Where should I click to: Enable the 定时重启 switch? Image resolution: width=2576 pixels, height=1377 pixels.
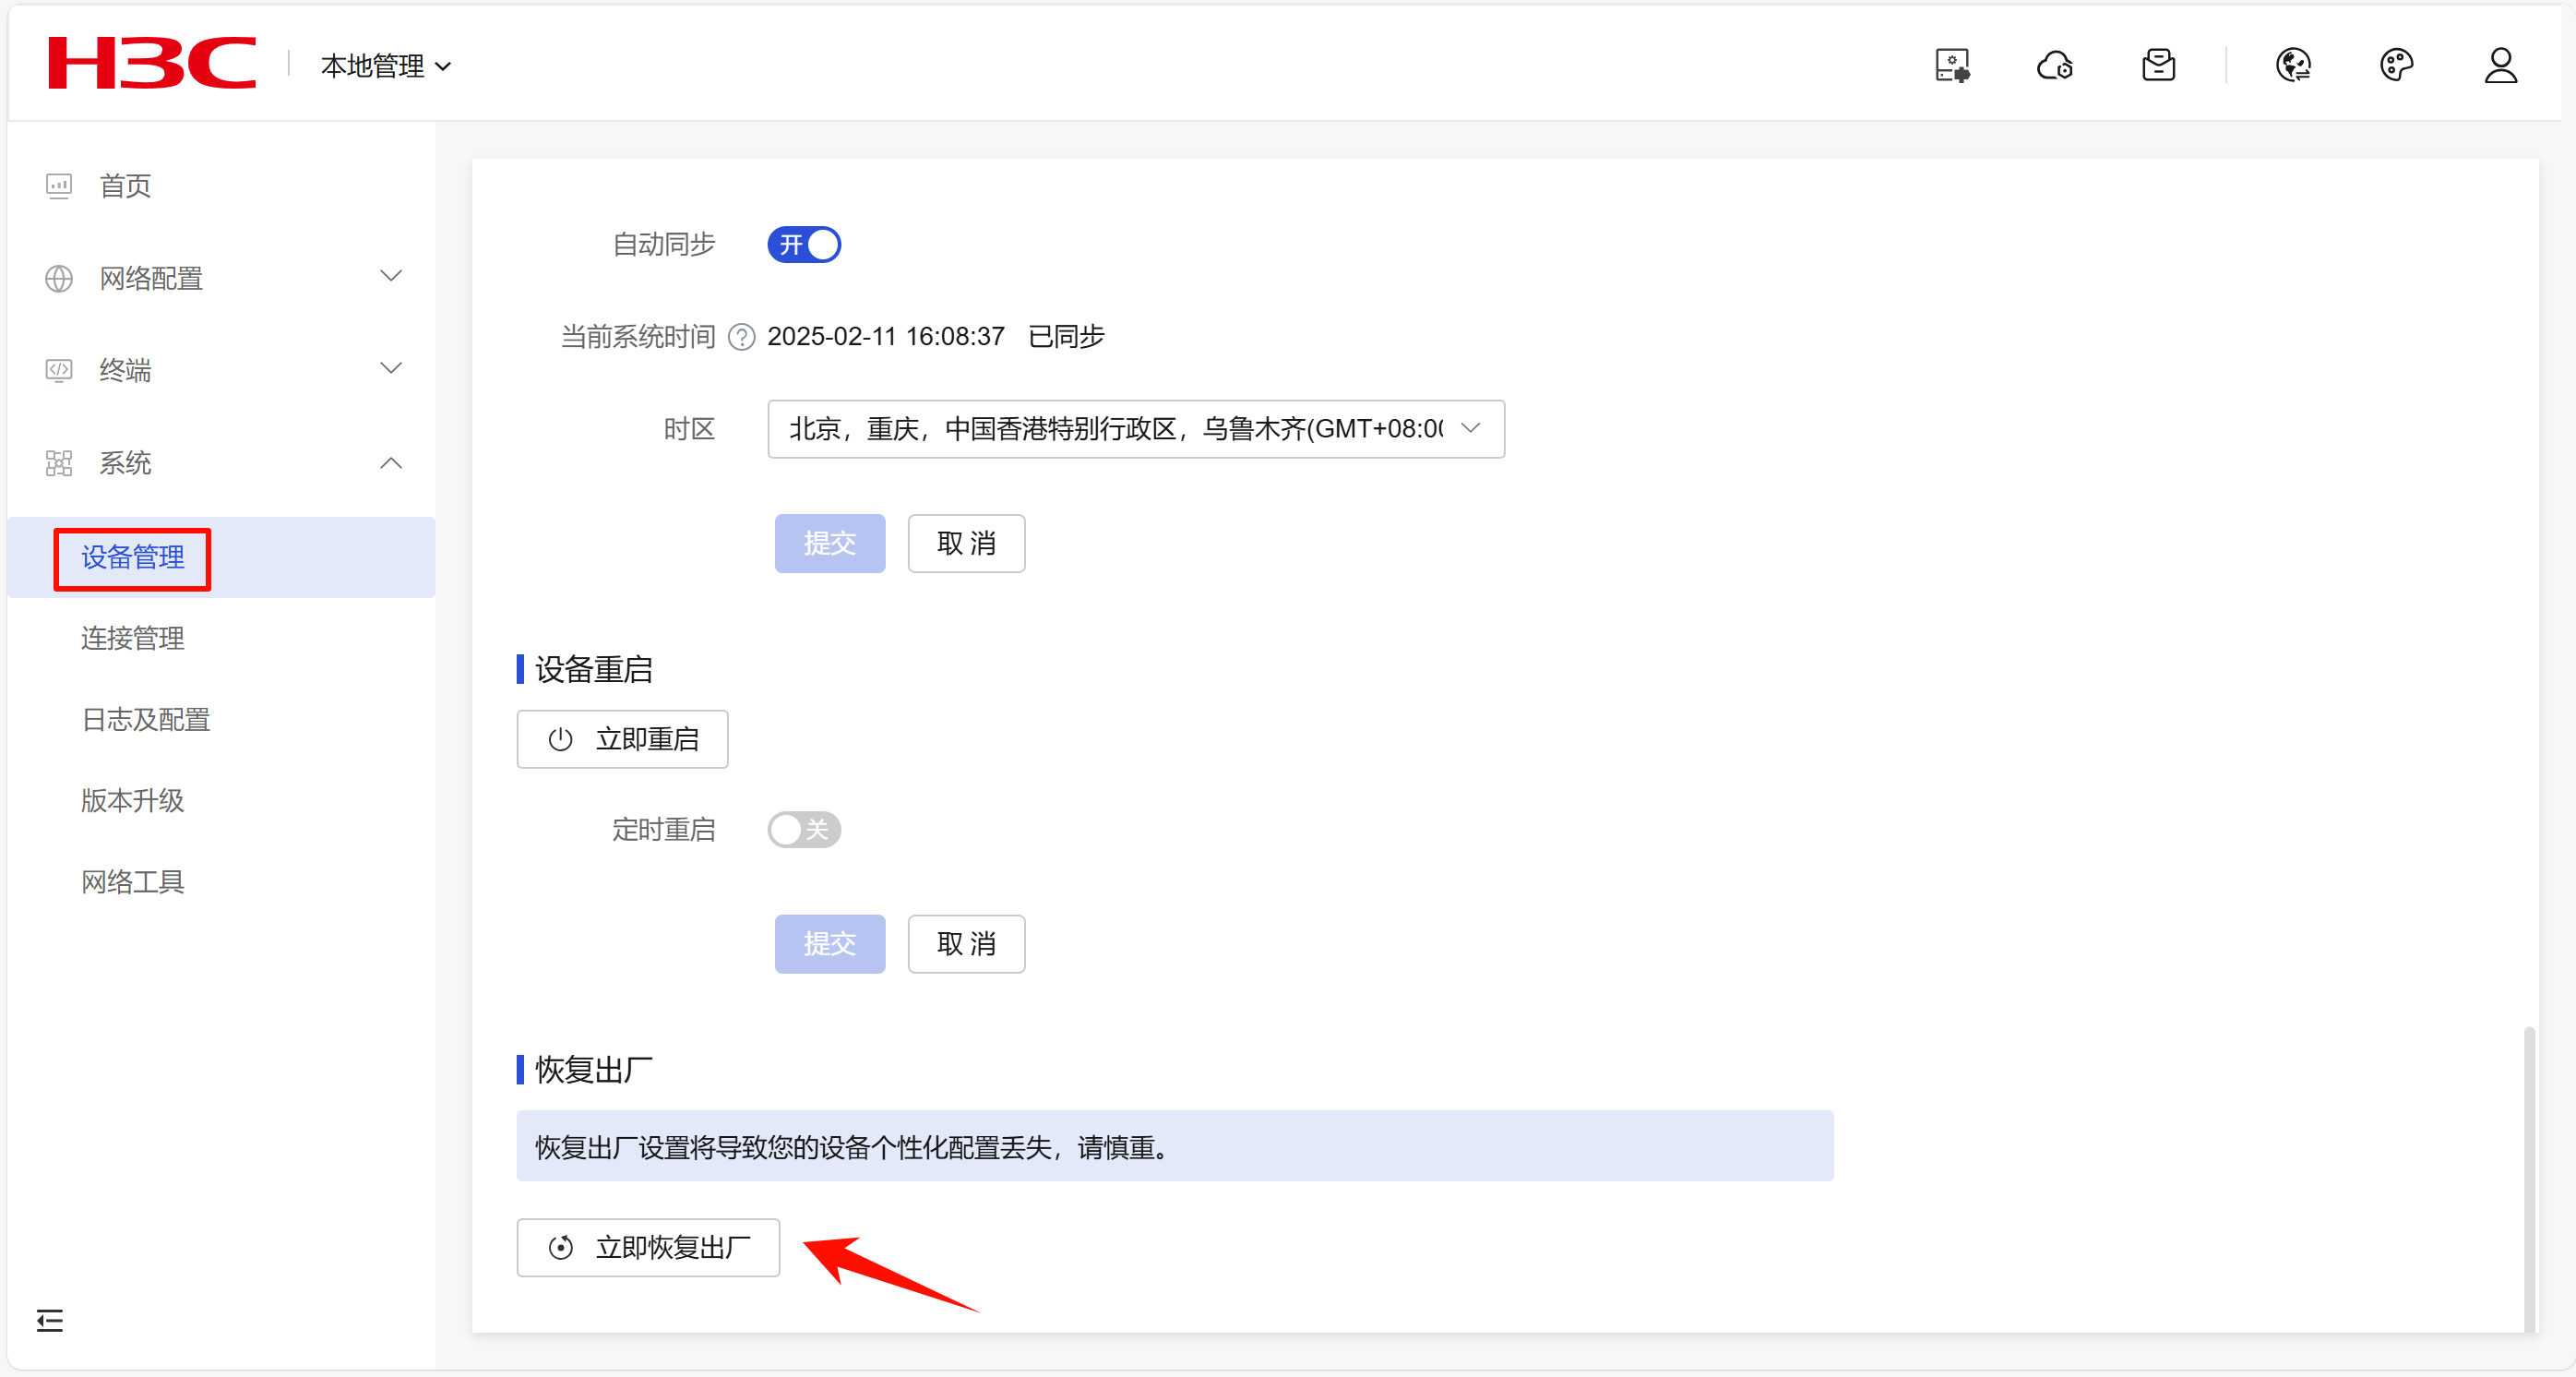pyautogui.click(x=804, y=829)
